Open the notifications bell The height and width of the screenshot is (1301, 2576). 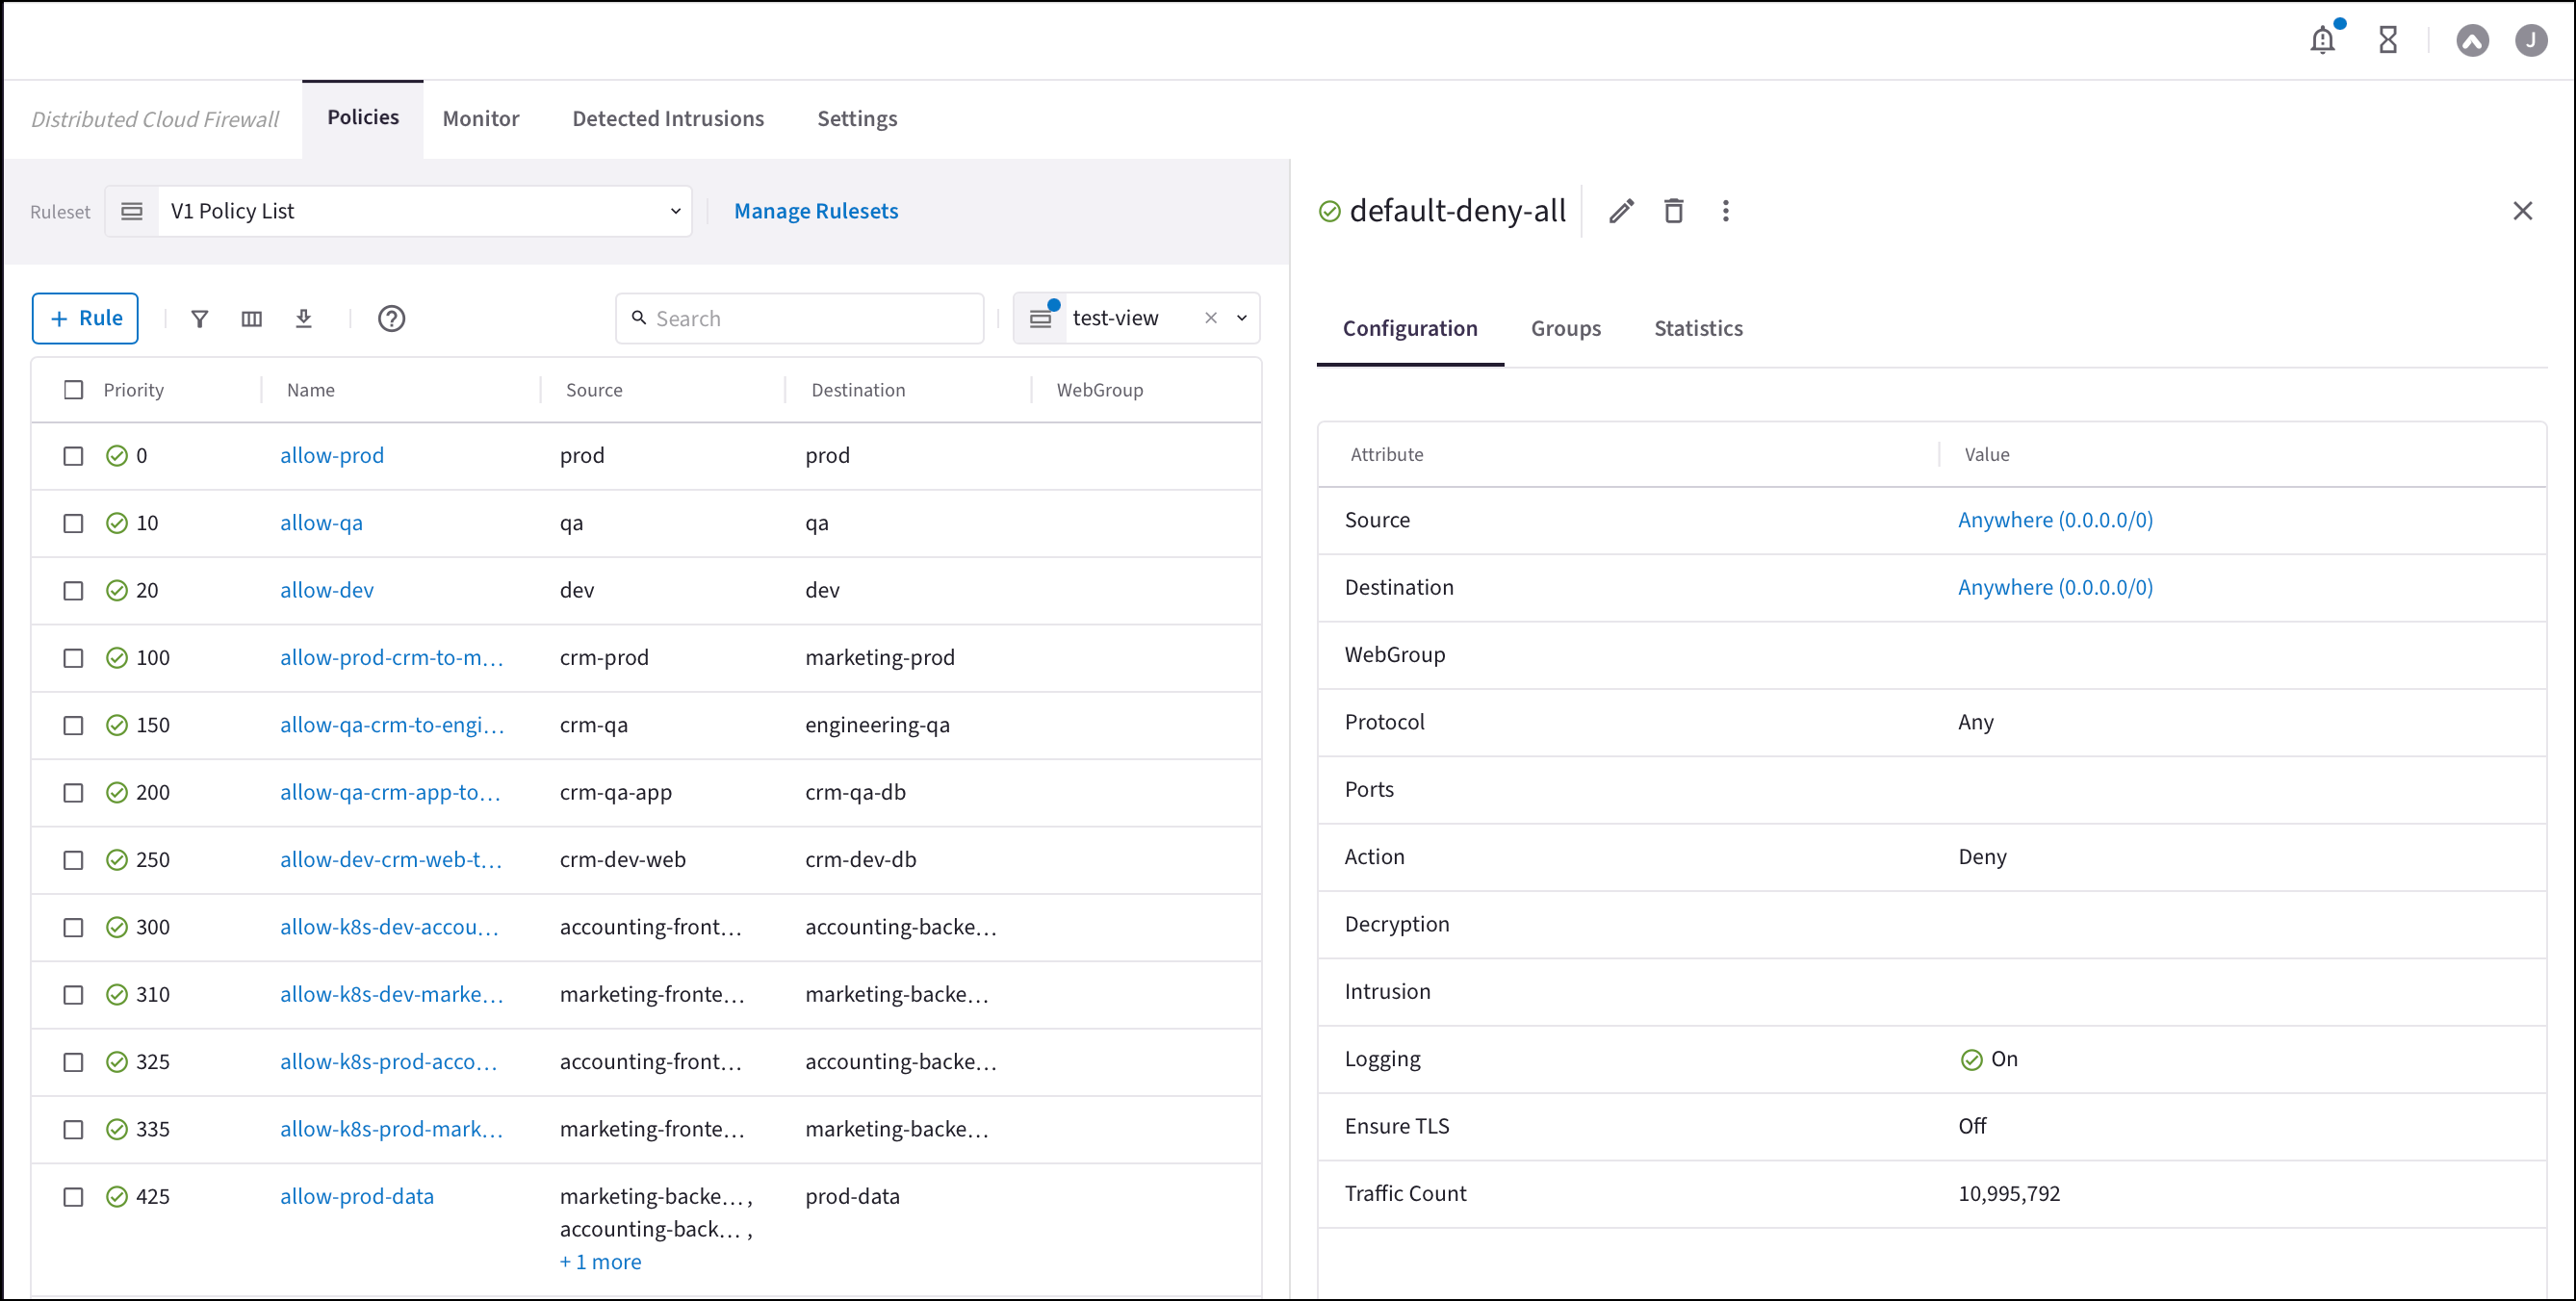[x=2322, y=40]
